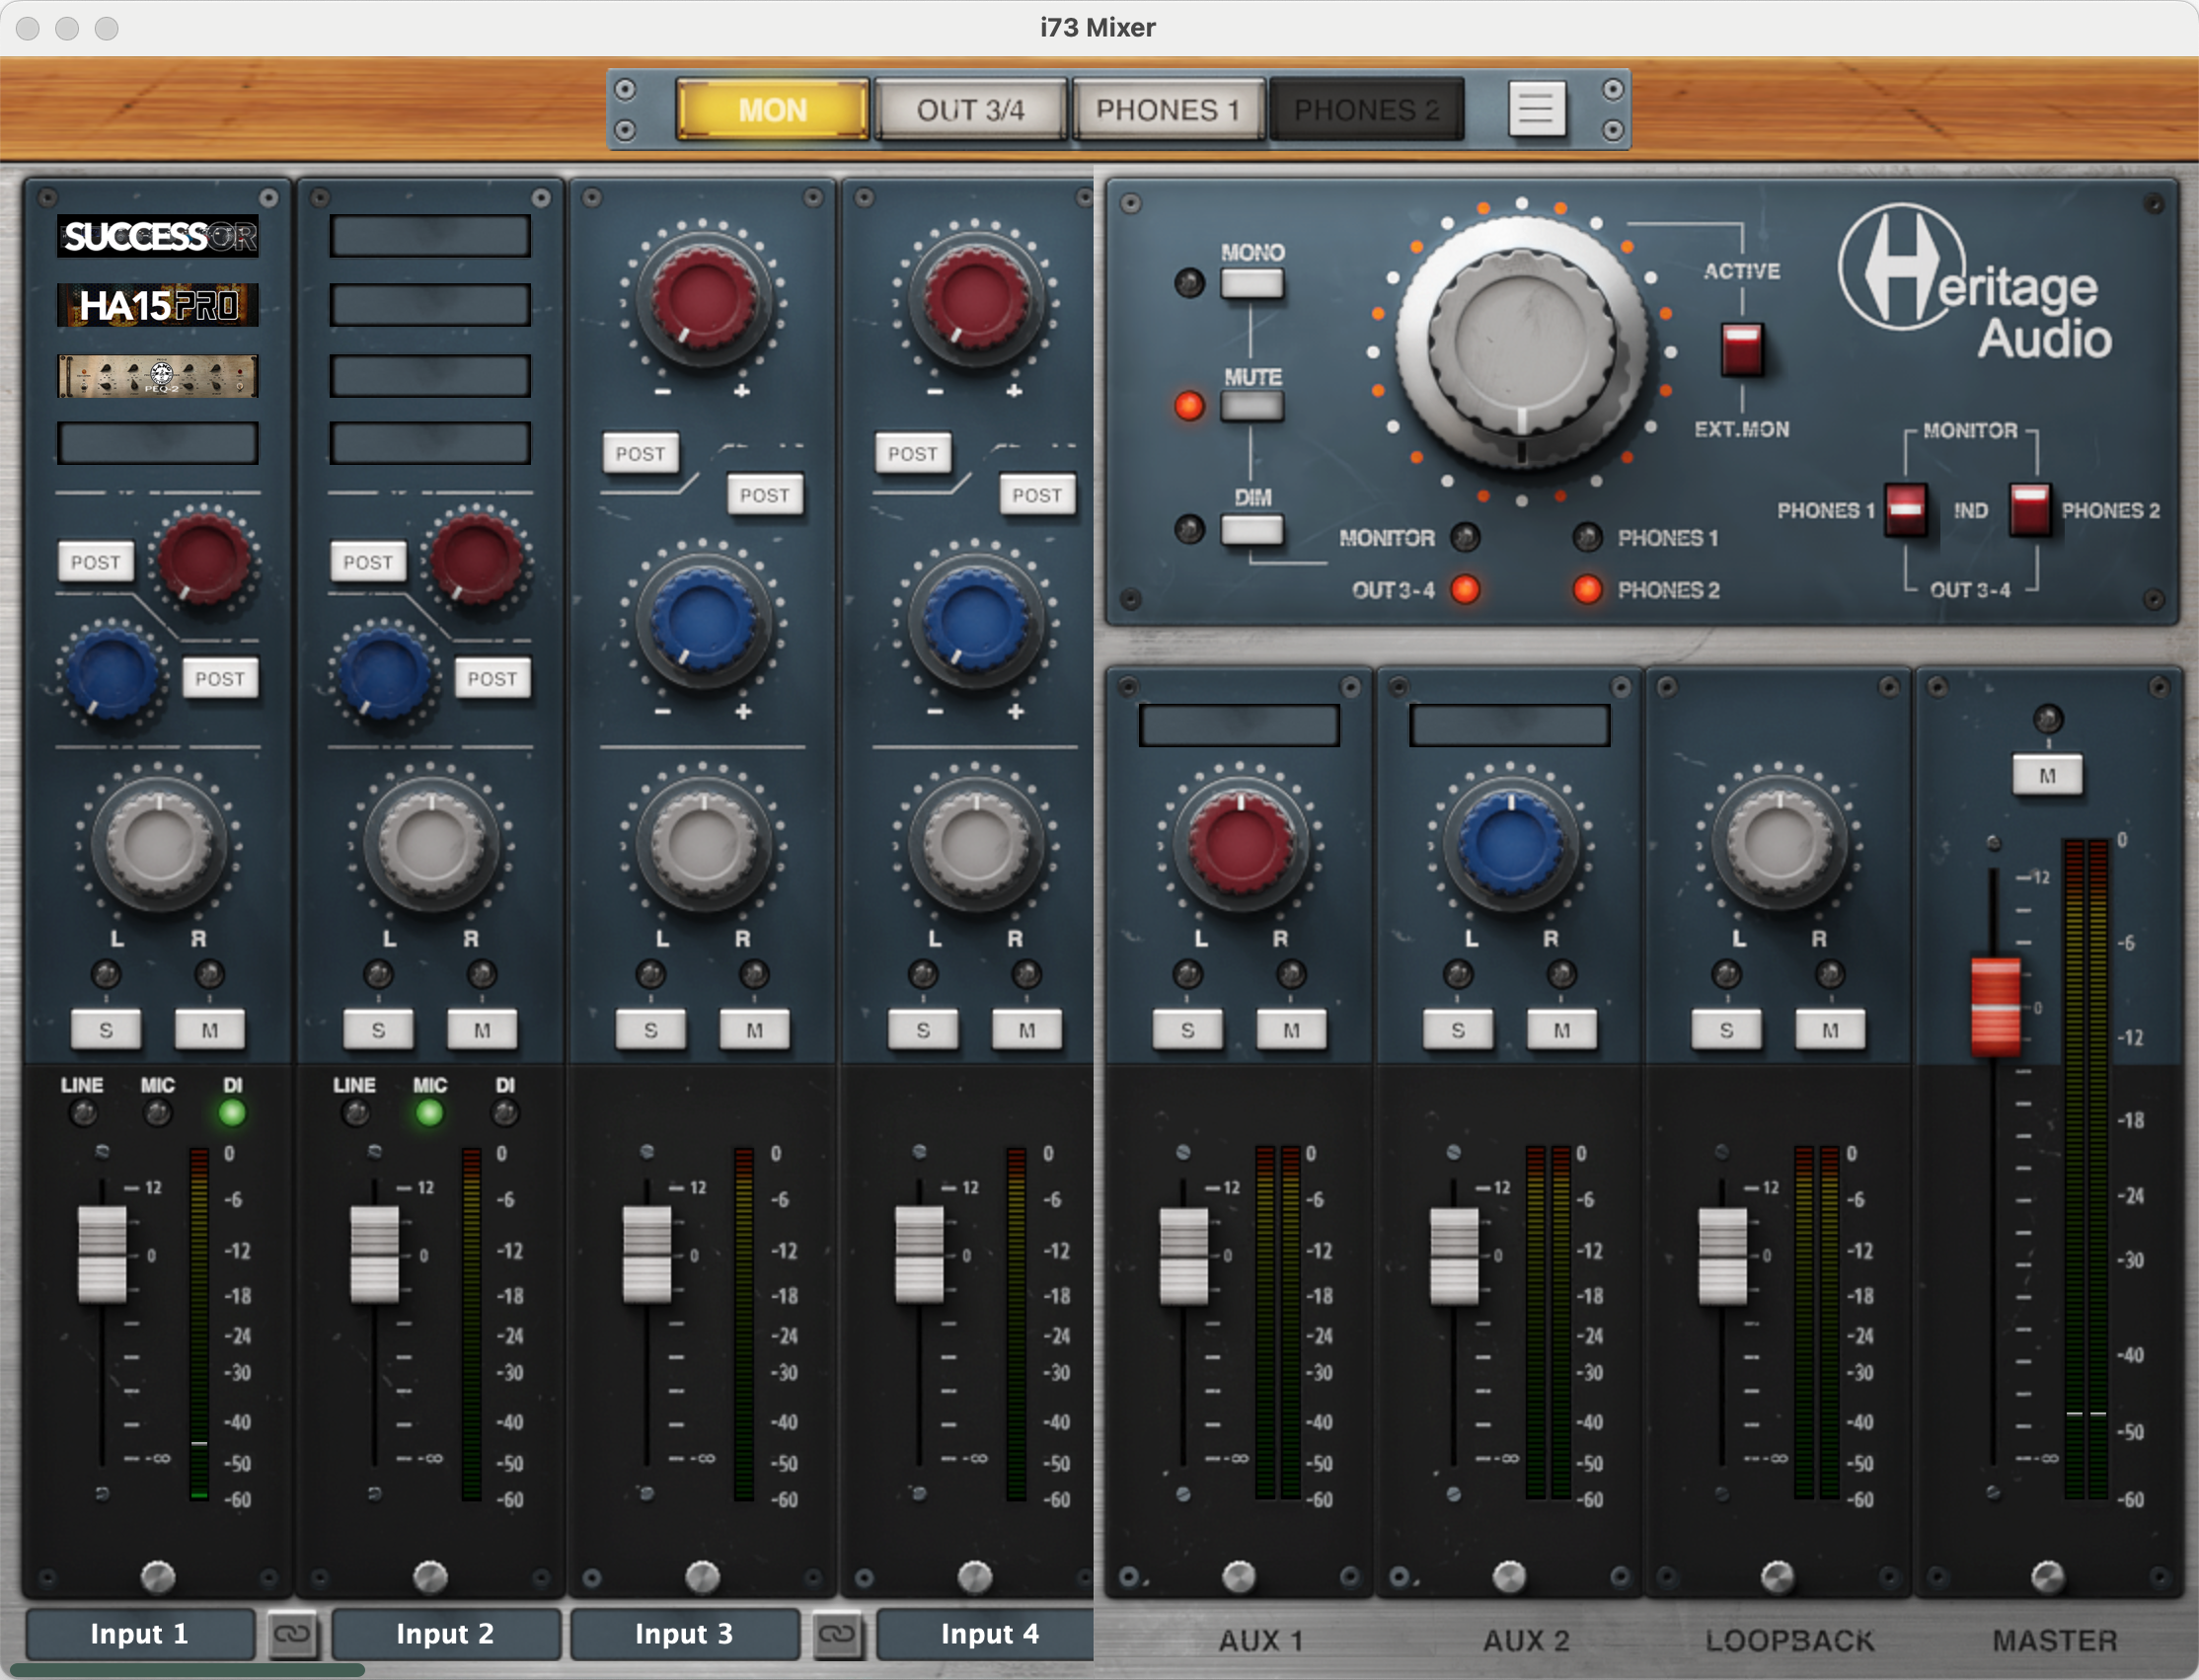The height and width of the screenshot is (1680, 2199).
Task: Open the SUCCESSOR plugin slot on Input 1
Action: tap(158, 236)
